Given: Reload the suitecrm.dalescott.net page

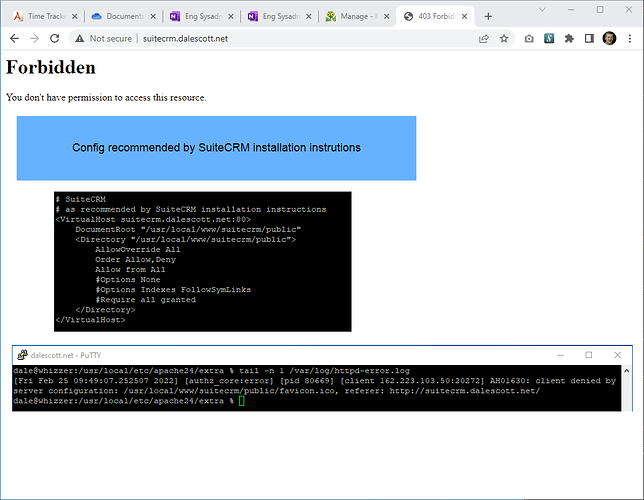Looking at the screenshot, I should tap(55, 39).
